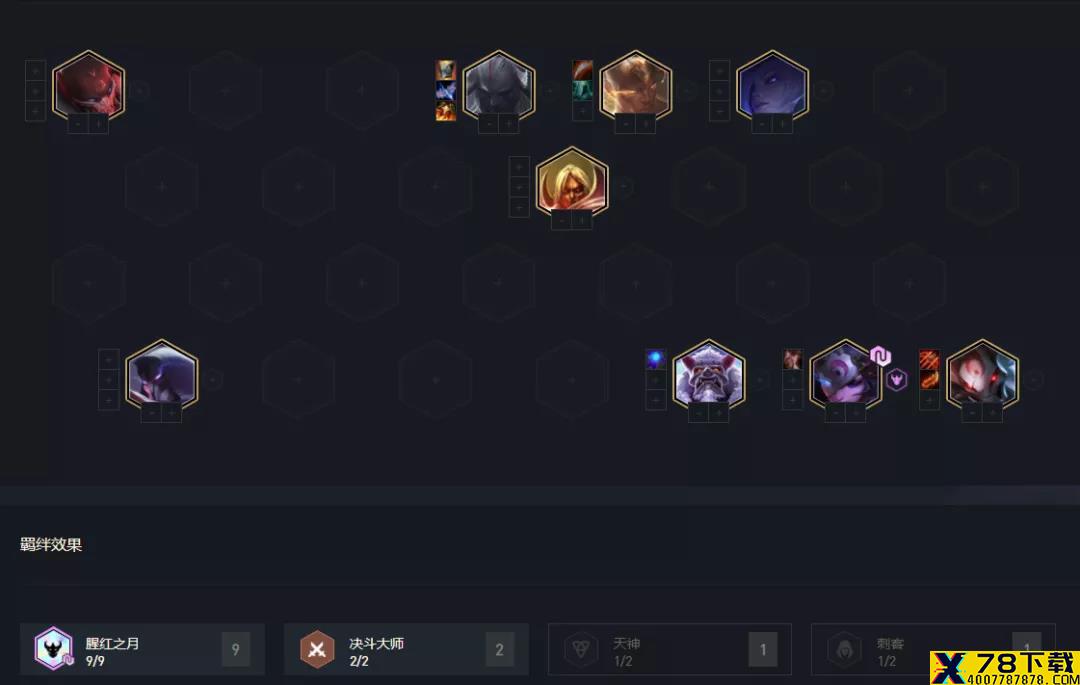This screenshot has height=685, width=1080.
Task: Increase star level of red demon champion
Action: pos(98,124)
